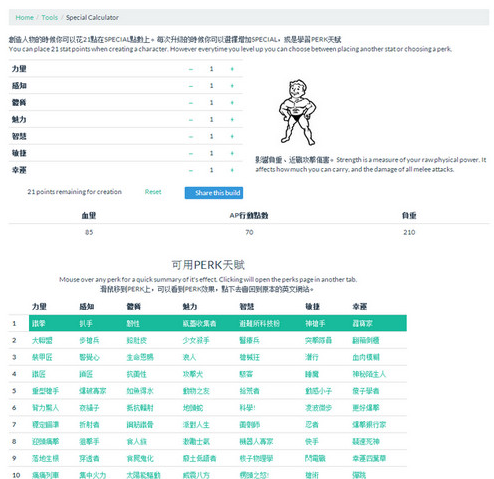The image size is (494, 479).
Task: Open the 生命恩賜 perk in level 3 row
Action: tap(140, 357)
